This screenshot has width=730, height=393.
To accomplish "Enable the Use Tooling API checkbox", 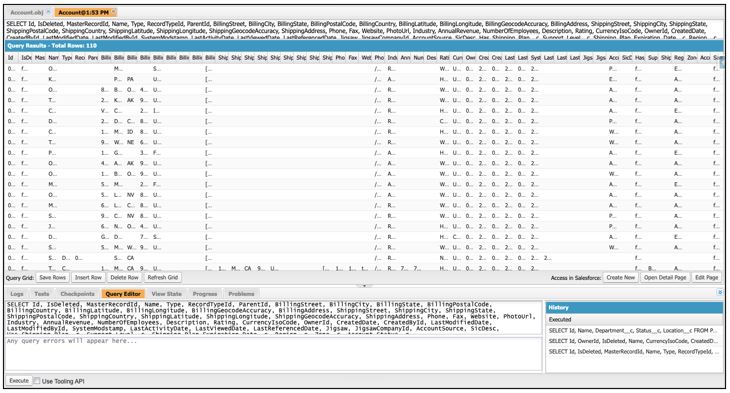I will (x=37, y=381).
